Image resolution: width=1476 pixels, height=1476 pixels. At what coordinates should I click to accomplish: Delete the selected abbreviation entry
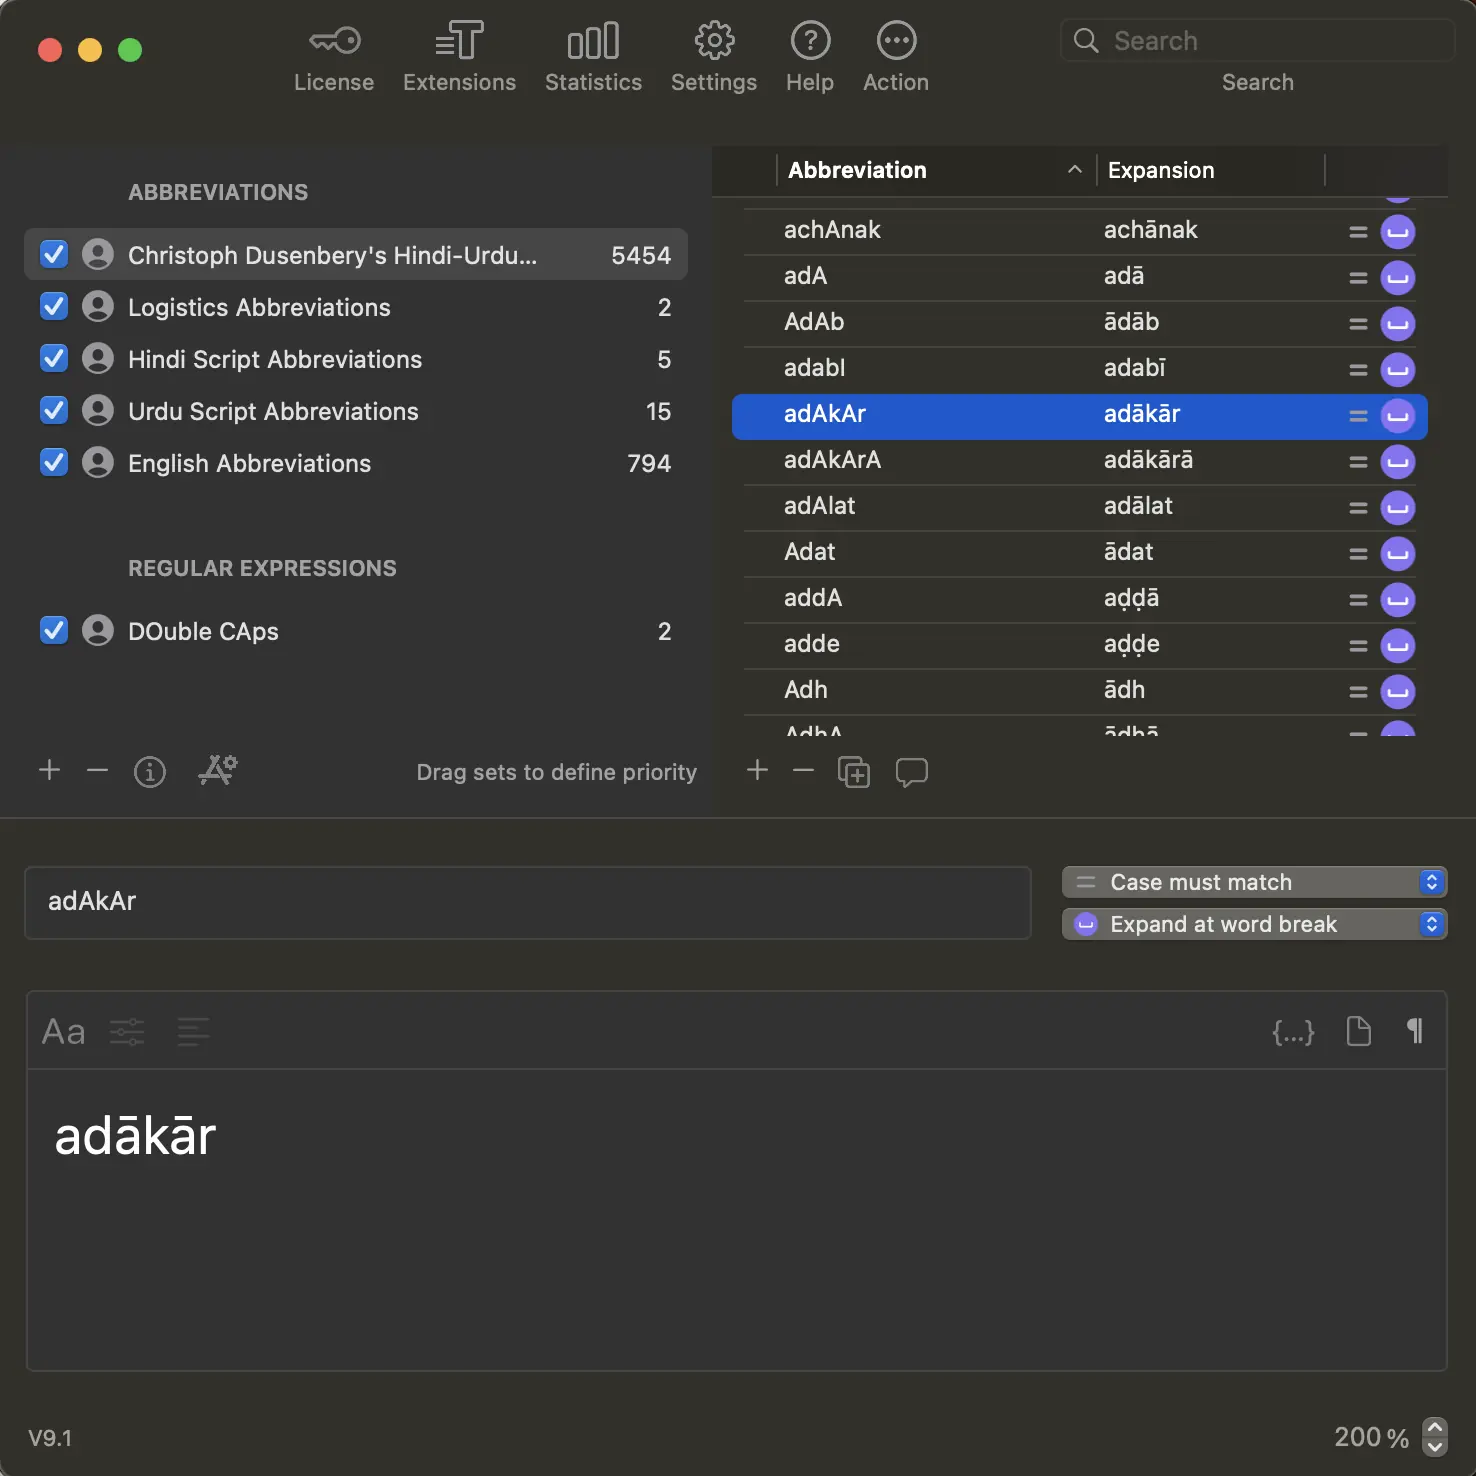pyautogui.click(x=804, y=770)
